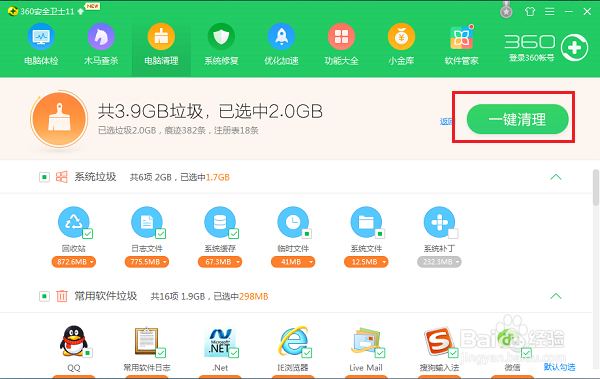The width and height of the screenshot is (600, 379).
Task: Click the 临时文件 clock icon
Action: pyautogui.click(x=293, y=222)
